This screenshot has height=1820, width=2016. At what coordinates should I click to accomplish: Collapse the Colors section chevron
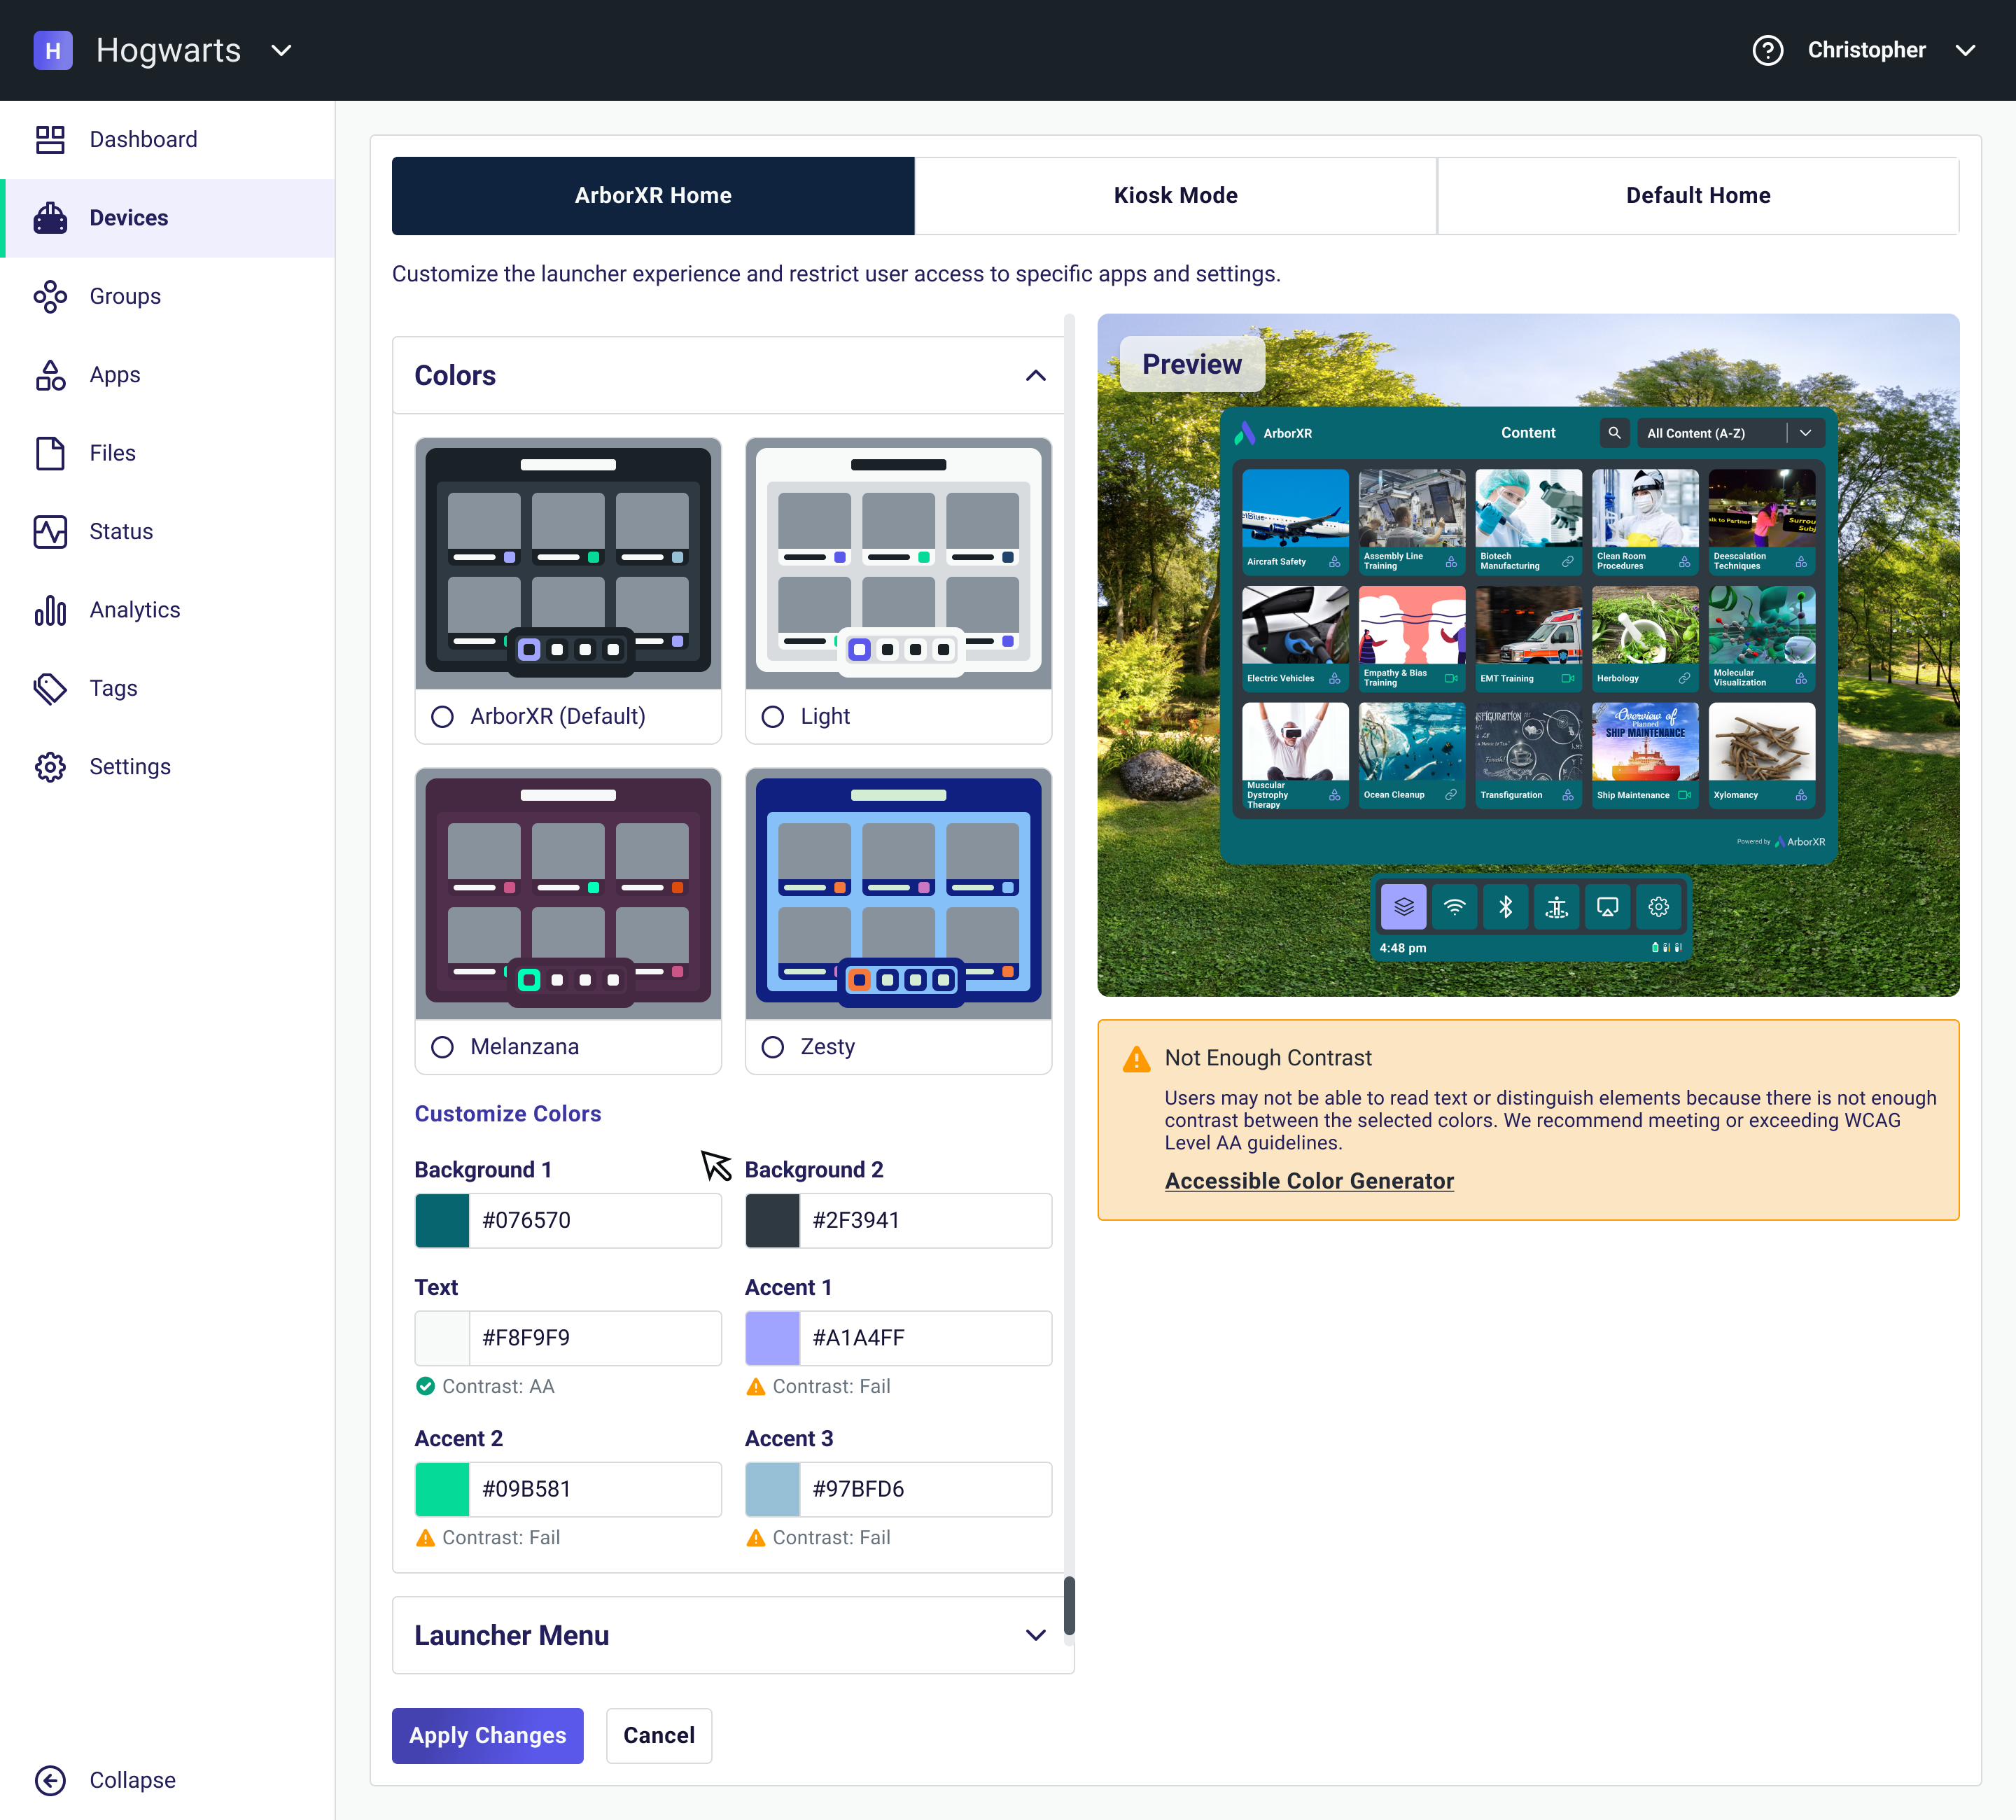[1035, 376]
